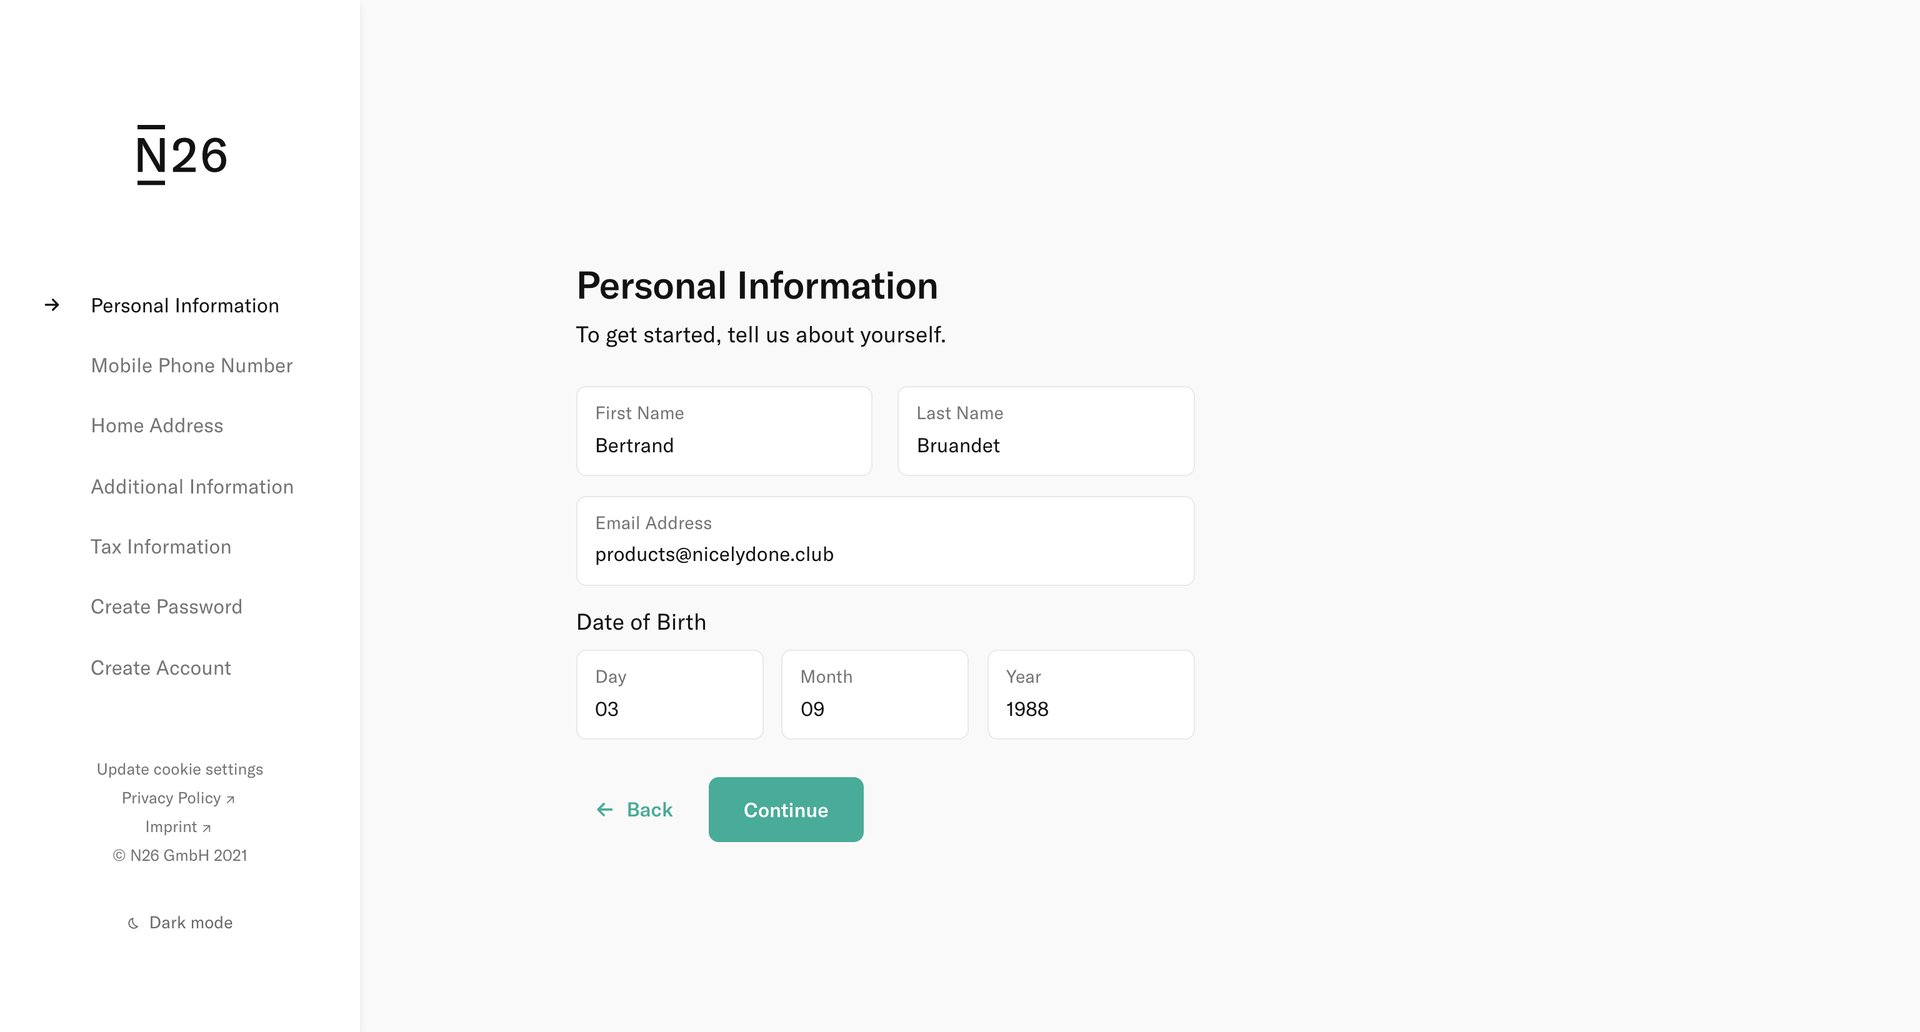Select the arrow indicator beside Personal Information

tap(51, 305)
